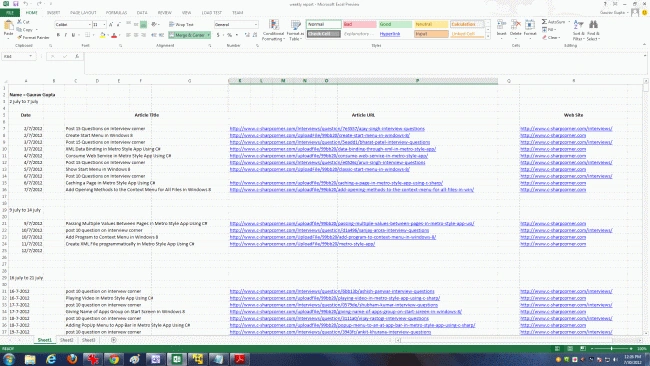650x366 pixels.
Task: Open Adobe Reader from the taskbar
Action: coord(239,359)
